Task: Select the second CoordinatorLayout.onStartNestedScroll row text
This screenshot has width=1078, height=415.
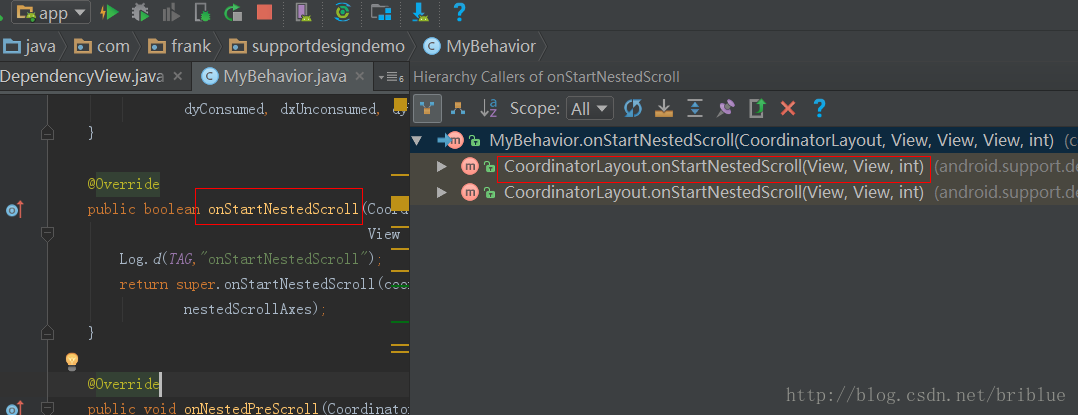Action: point(714,193)
